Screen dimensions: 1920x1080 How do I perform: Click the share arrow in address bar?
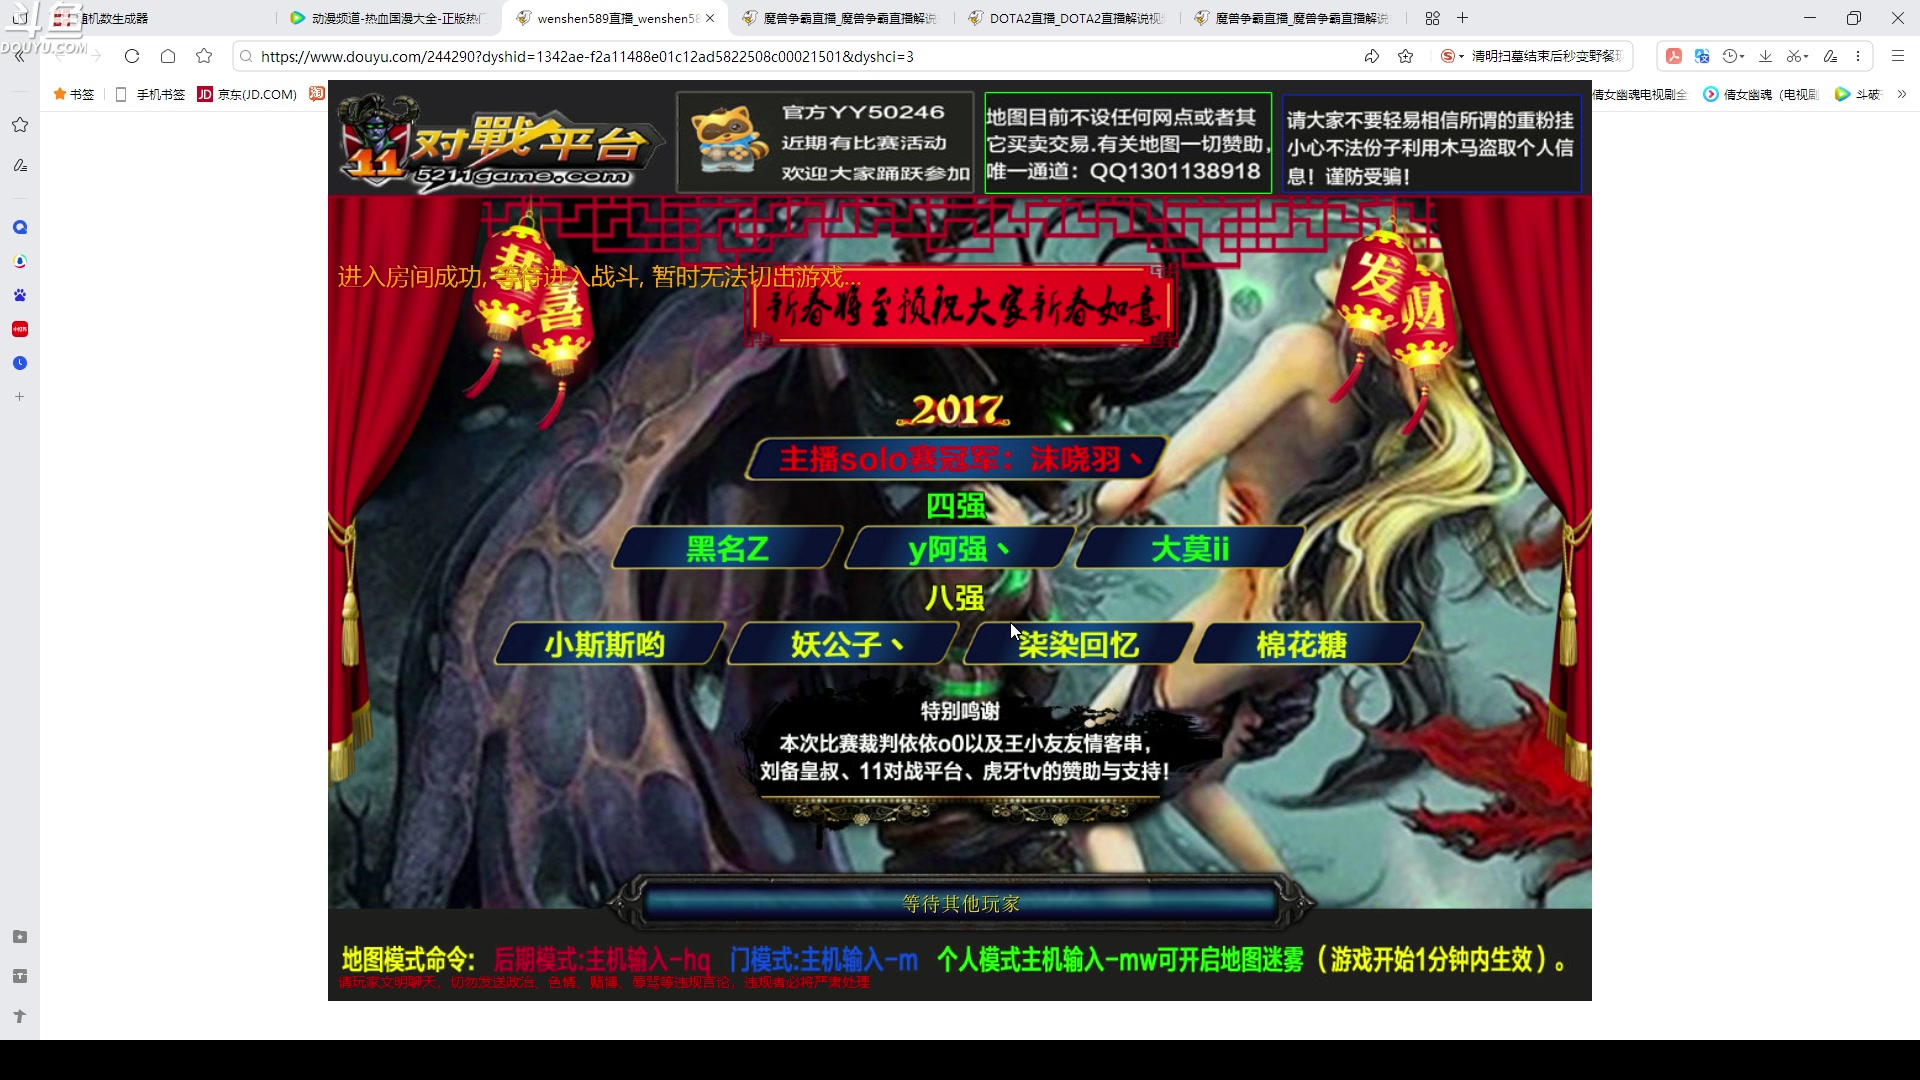[x=1372, y=56]
